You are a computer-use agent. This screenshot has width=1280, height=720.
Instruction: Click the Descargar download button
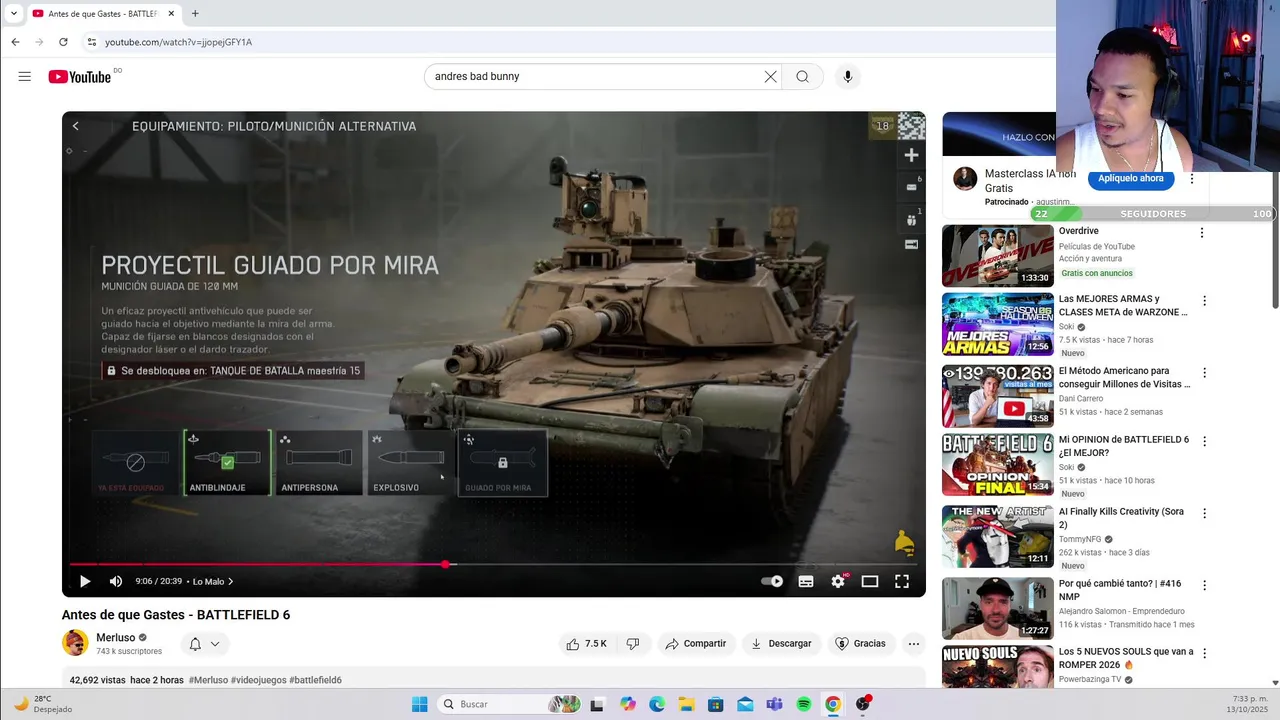[x=781, y=644]
